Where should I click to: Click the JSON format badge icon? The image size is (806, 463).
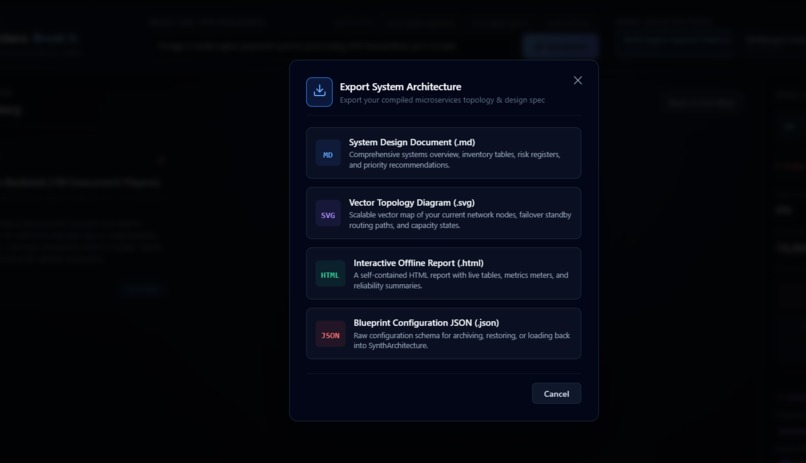(330, 334)
